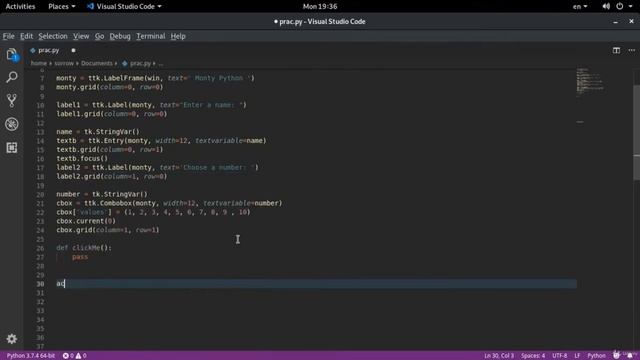Click the cbox values tuple line

click(x=153, y=212)
